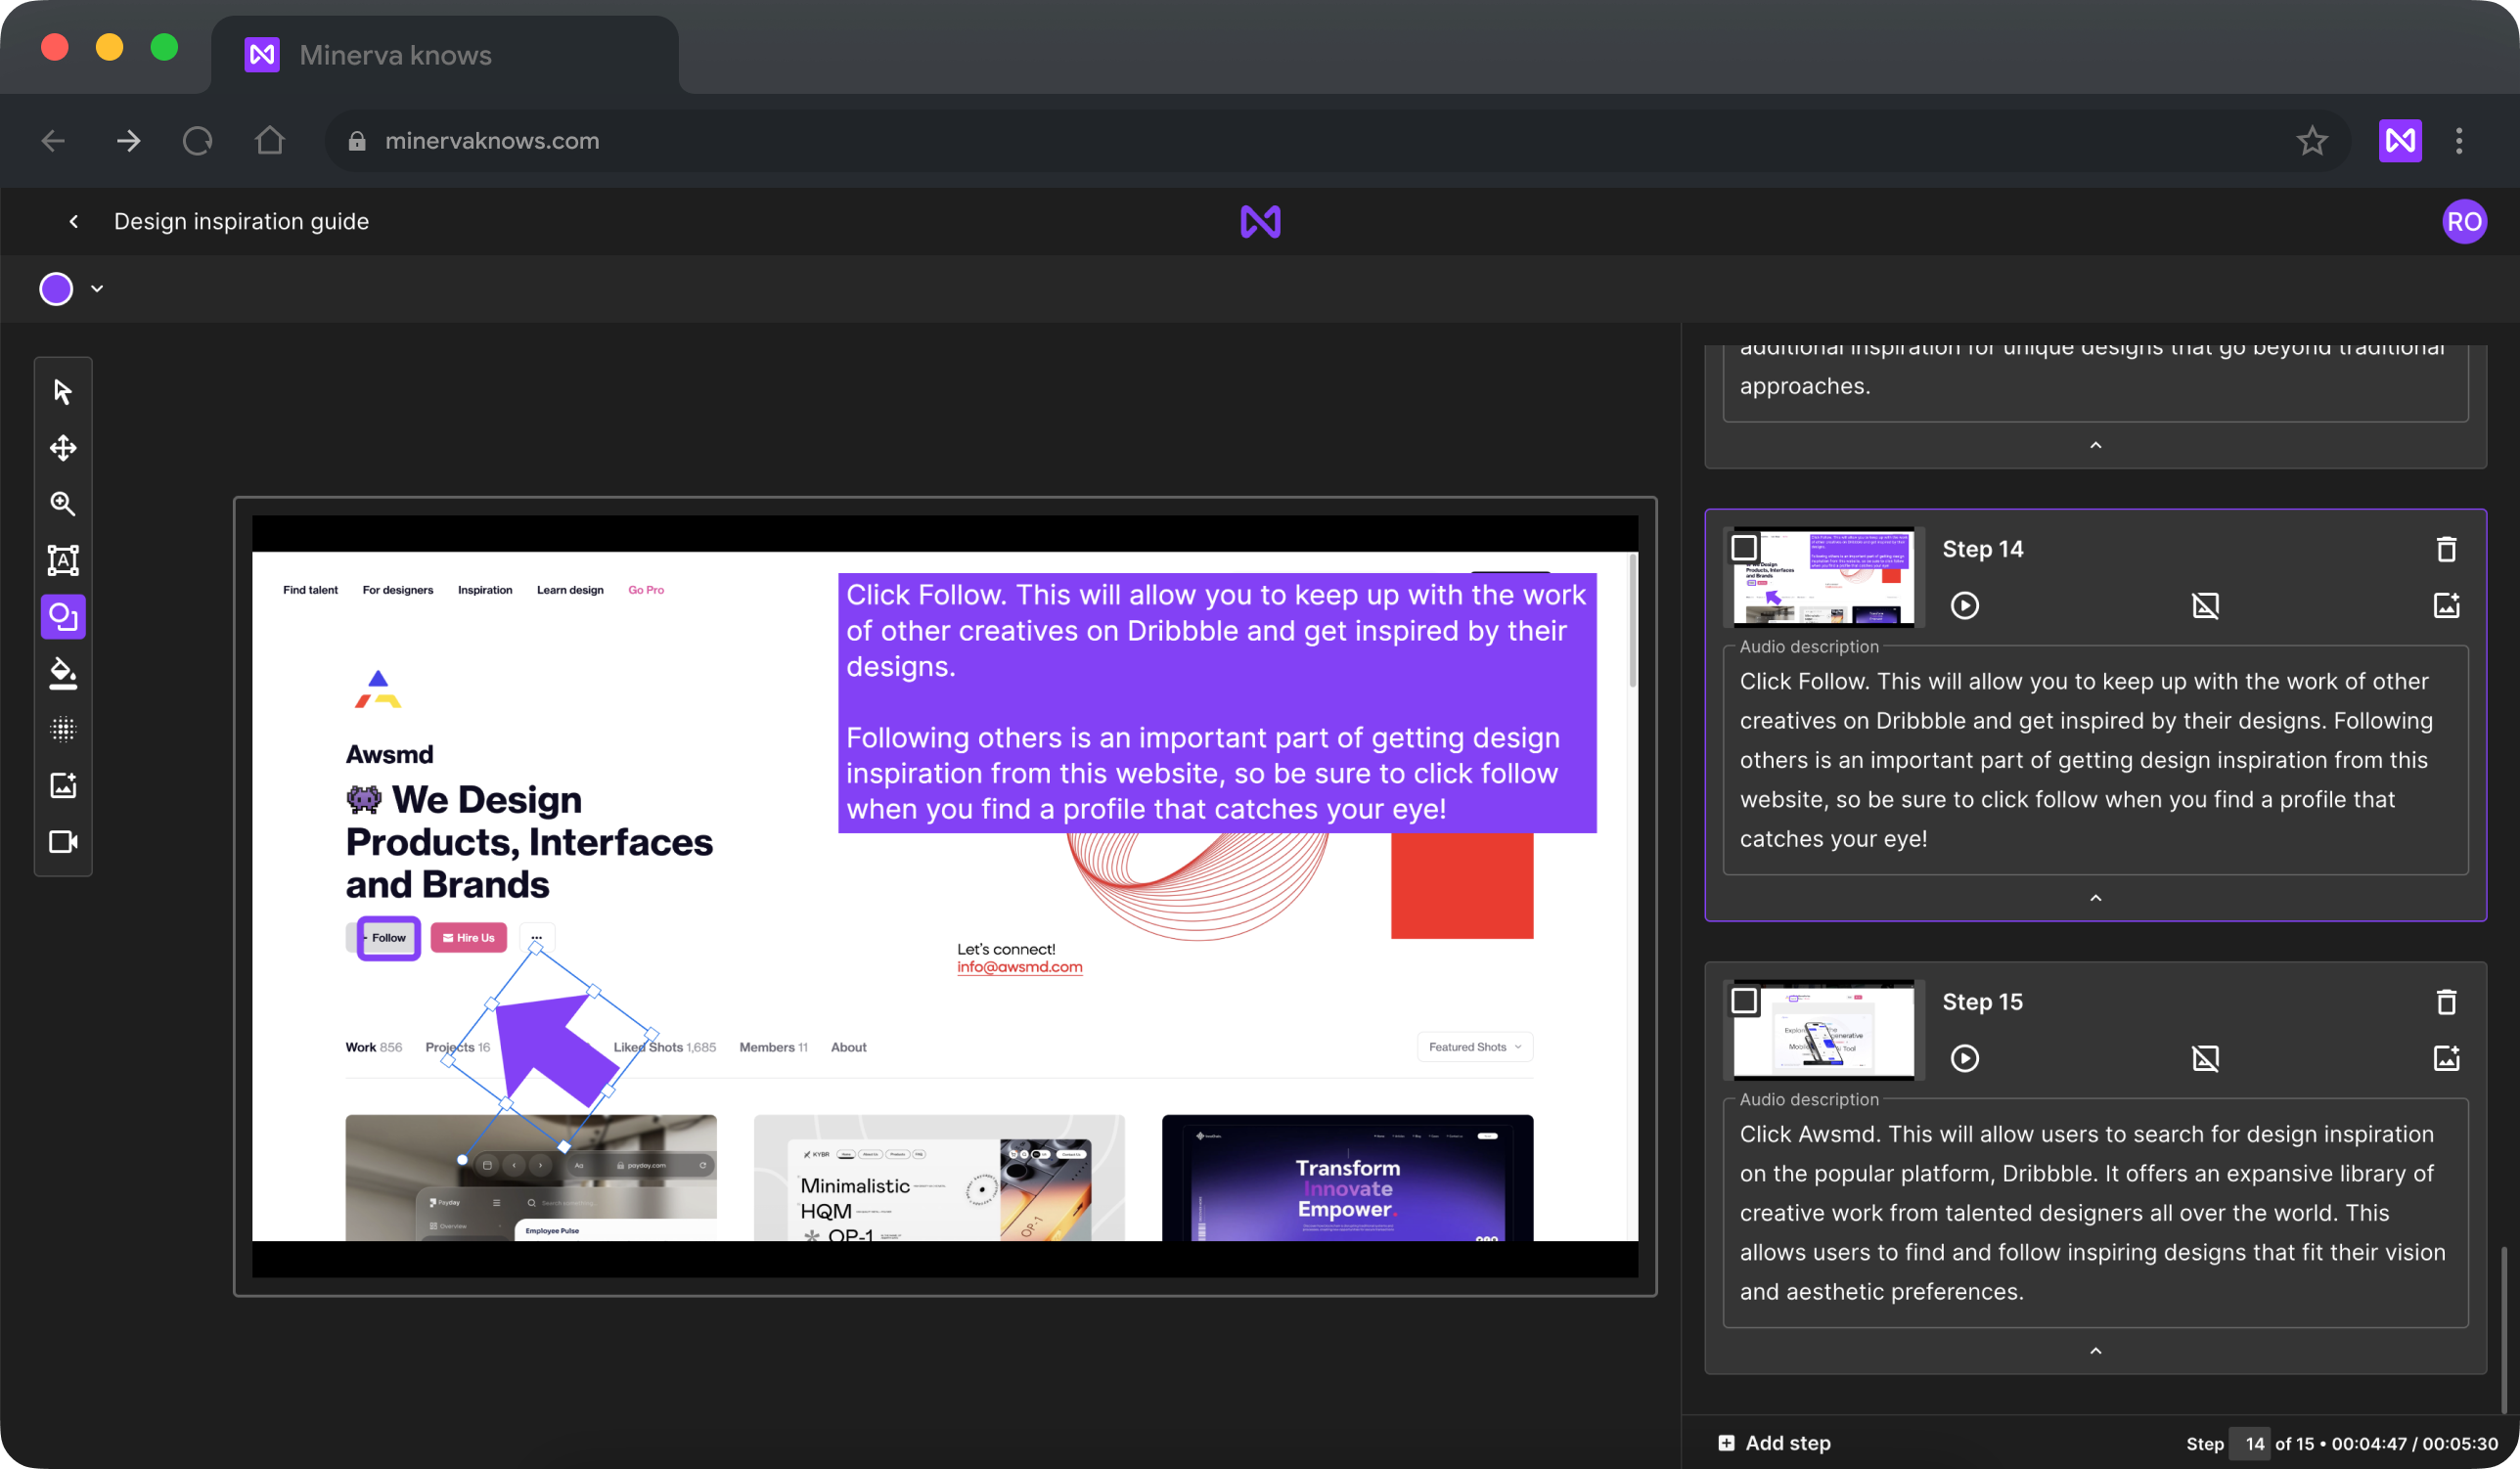Click the purple annotation text box

pos(1216,702)
